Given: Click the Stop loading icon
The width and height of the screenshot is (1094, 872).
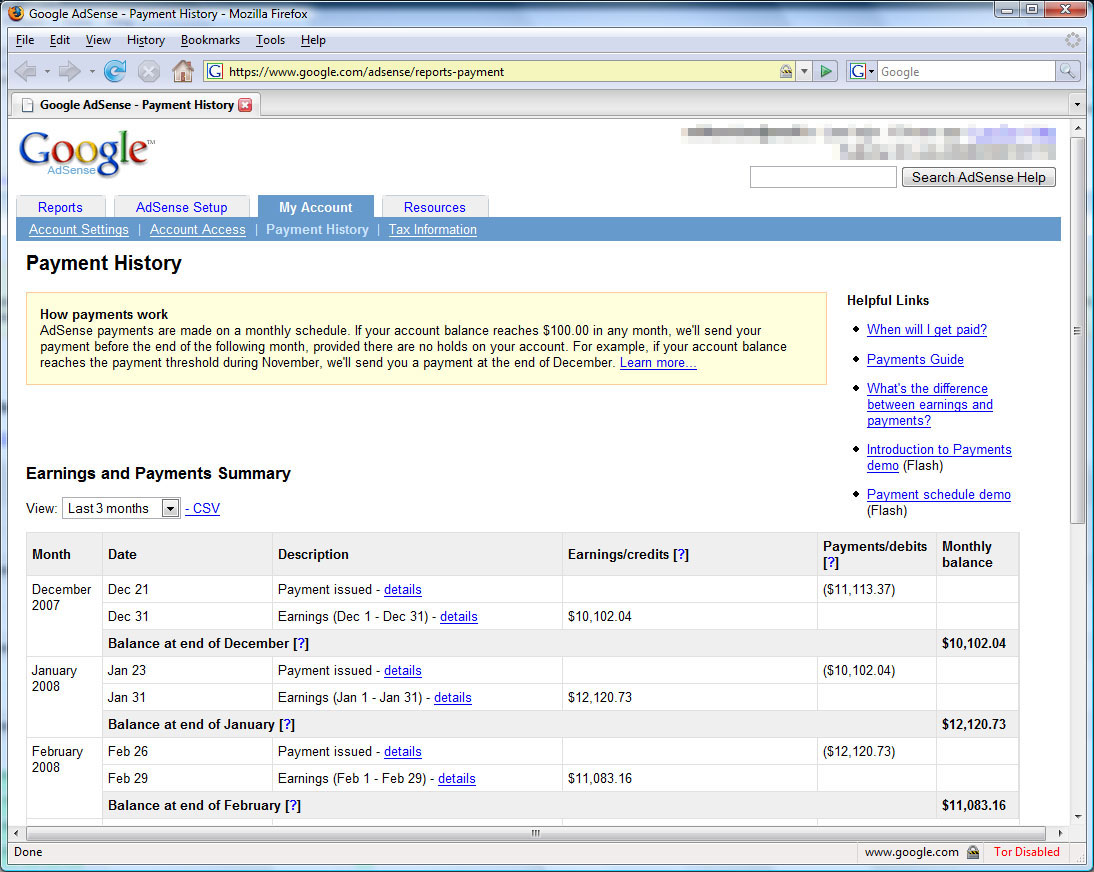Looking at the screenshot, I should pos(149,71).
